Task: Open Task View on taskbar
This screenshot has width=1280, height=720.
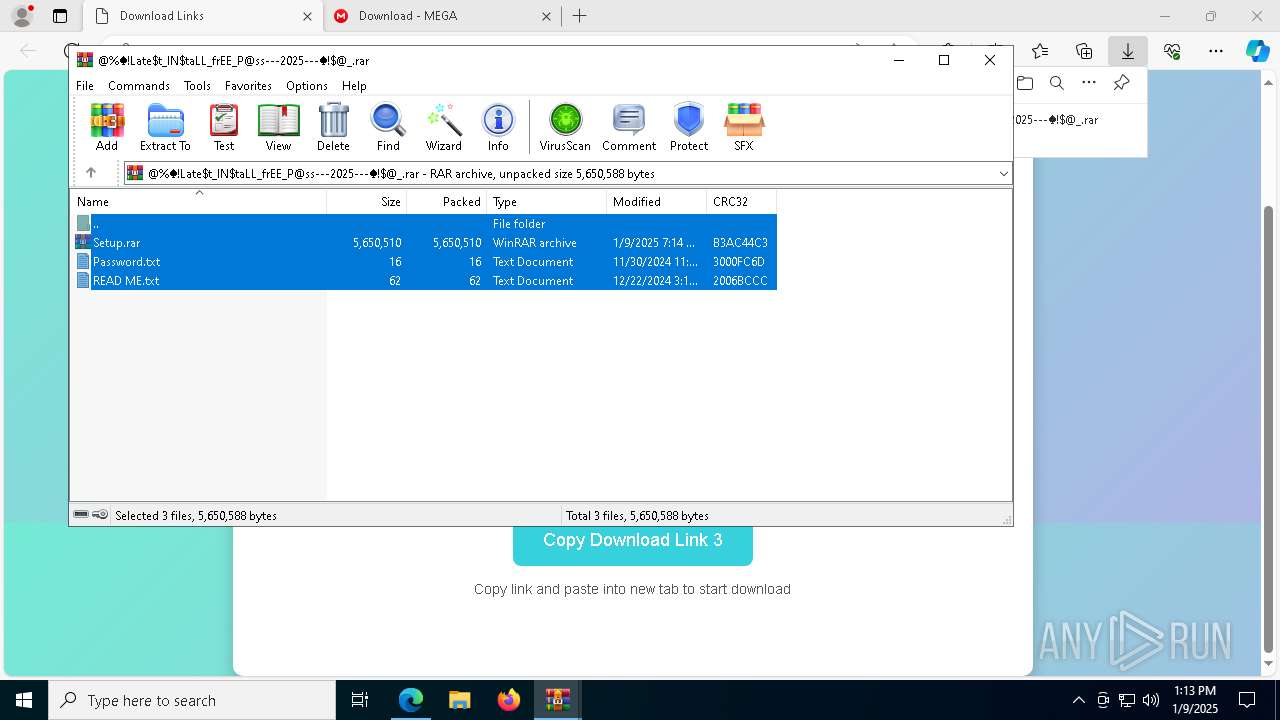Action: coord(360,700)
